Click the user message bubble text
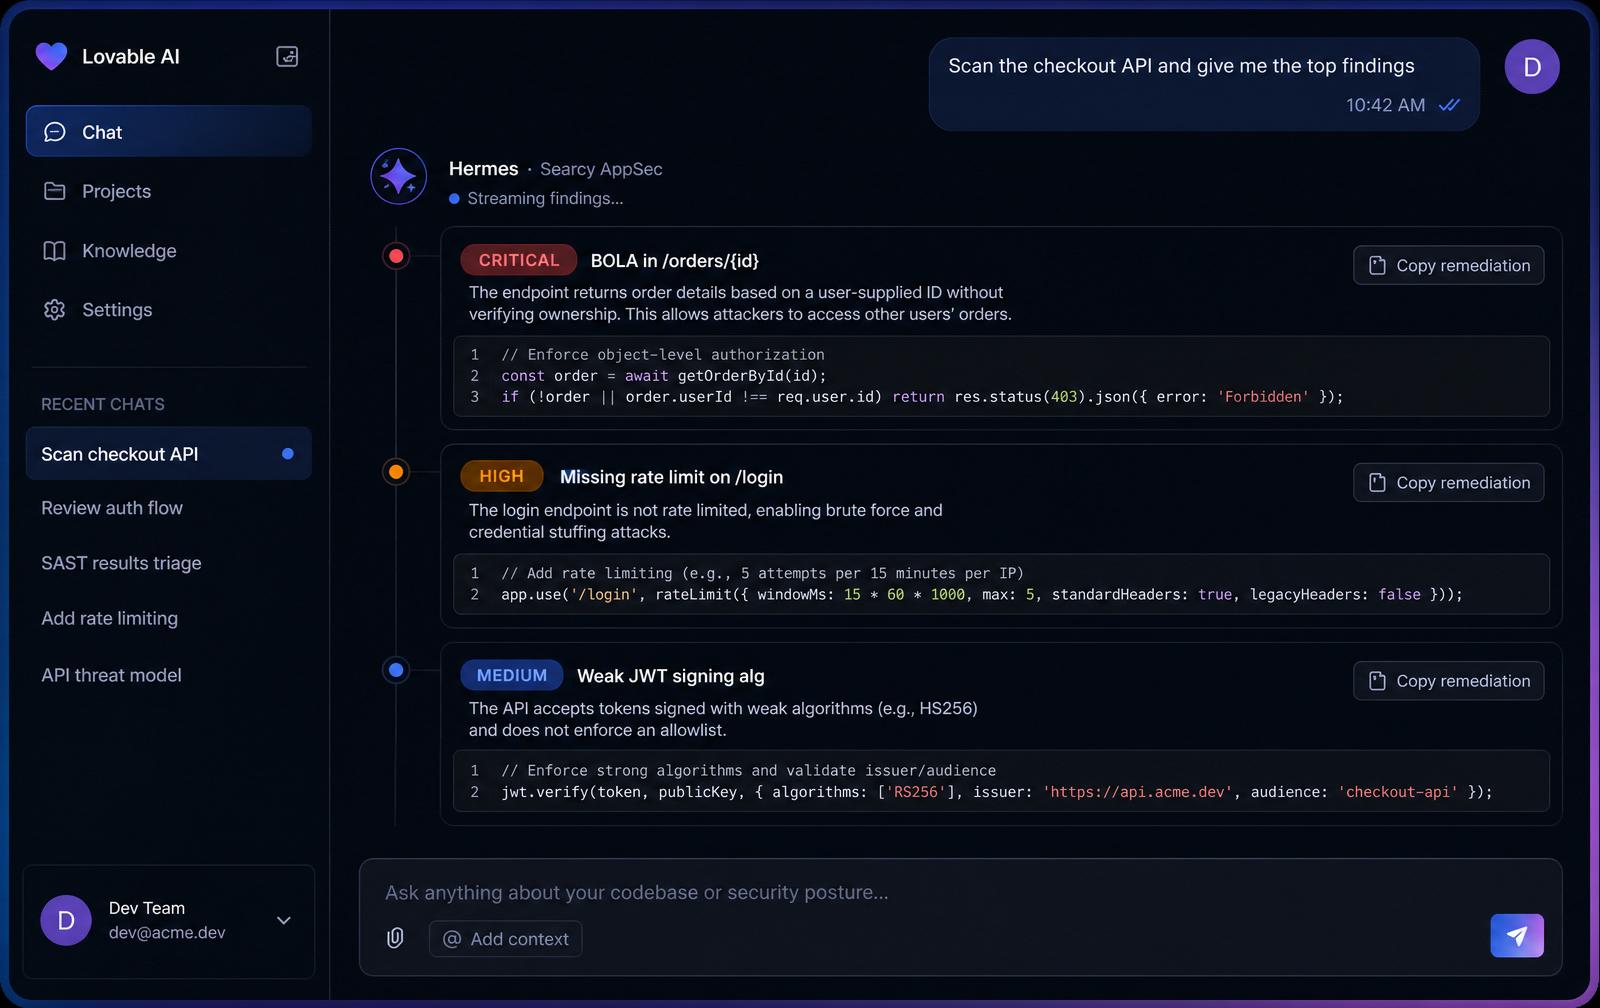This screenshot has height=1008, width=1600. pos(1181,66)
